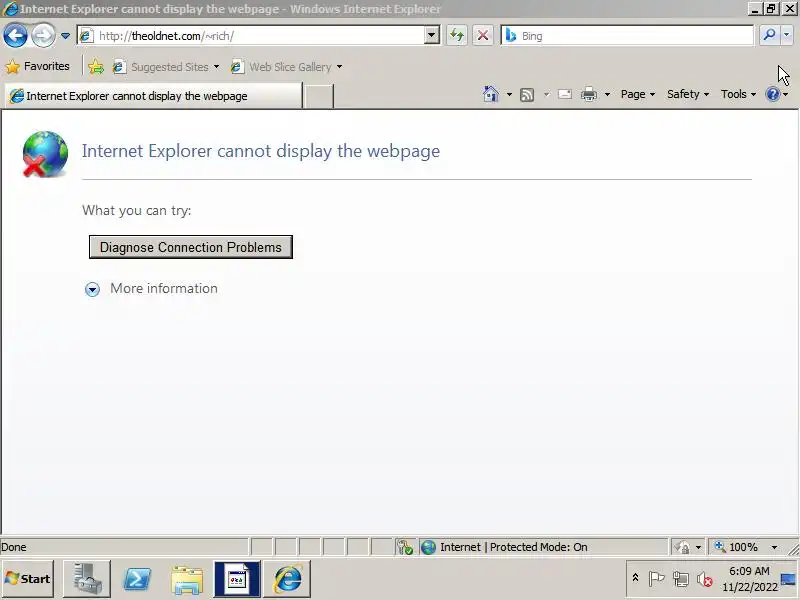The width and height of the screenshot is (800, 600).
Task: Open the Favorites center
Action: pyautogui.click(x=37, y=66)
